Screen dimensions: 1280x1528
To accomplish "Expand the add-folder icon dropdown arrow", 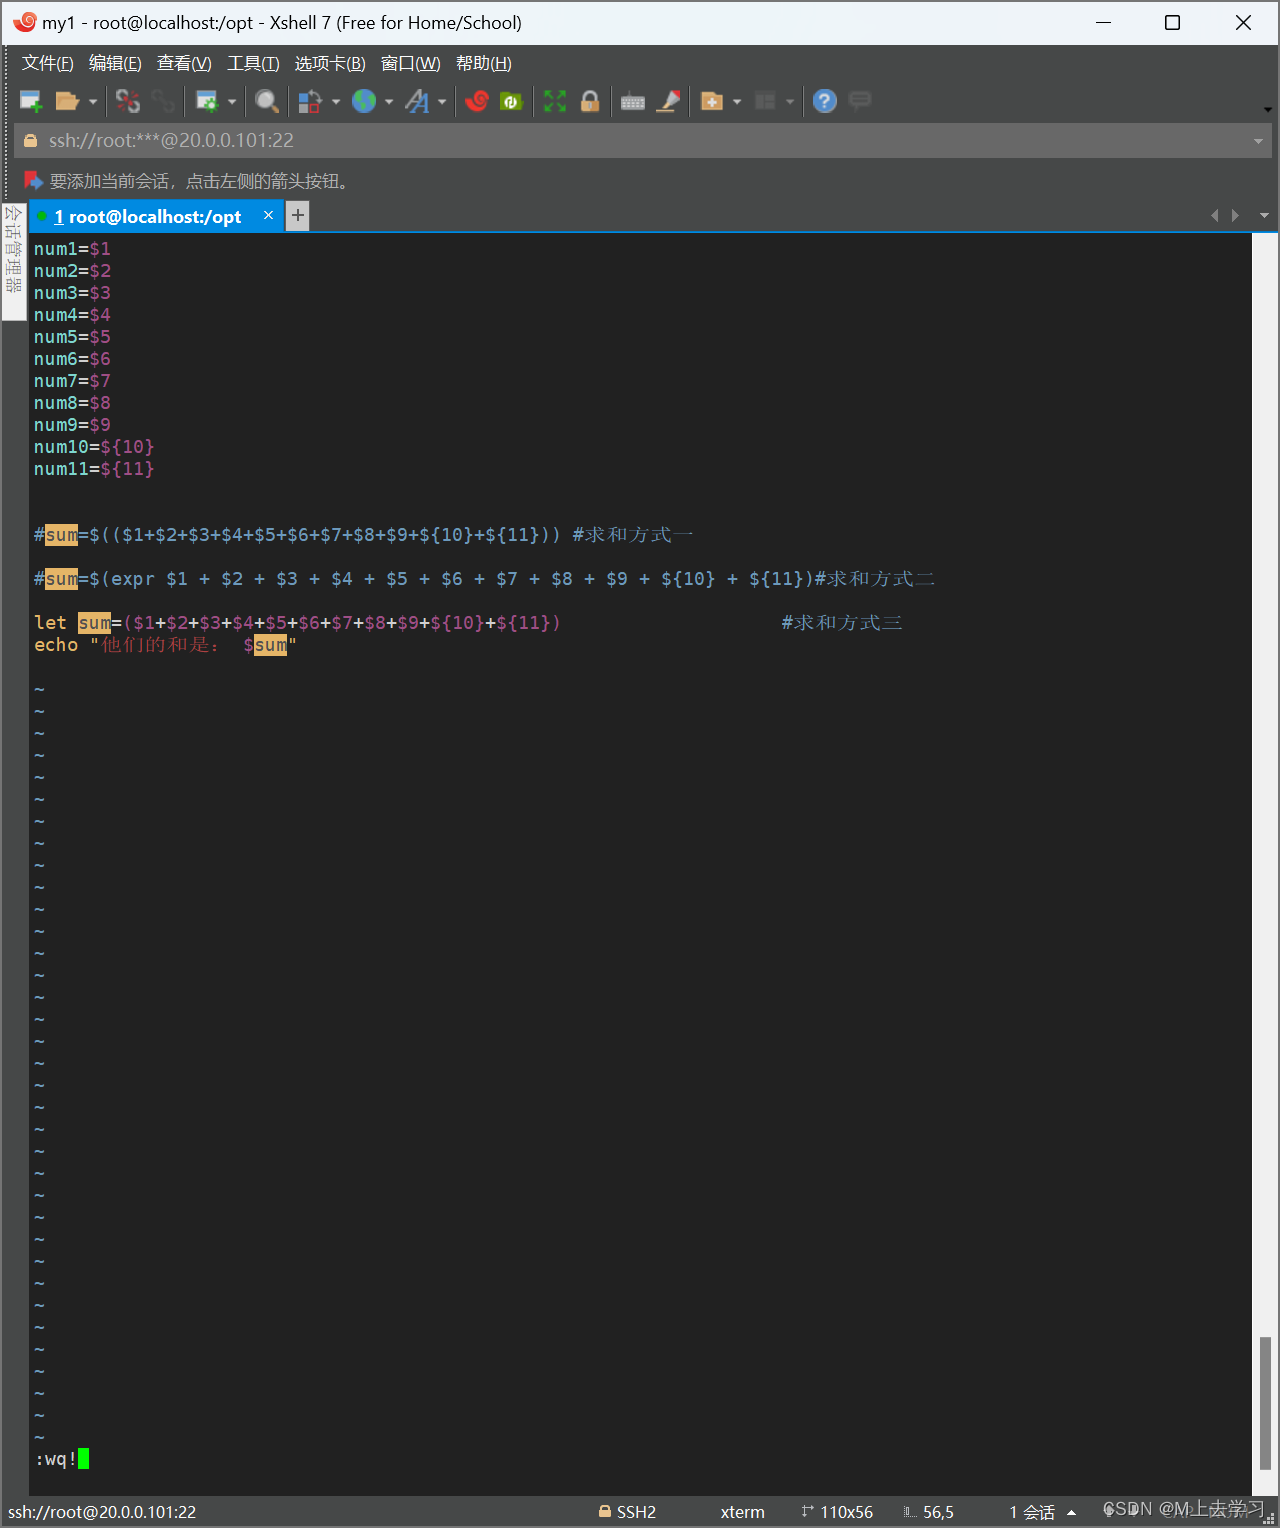I will click(x=737, y=101).
